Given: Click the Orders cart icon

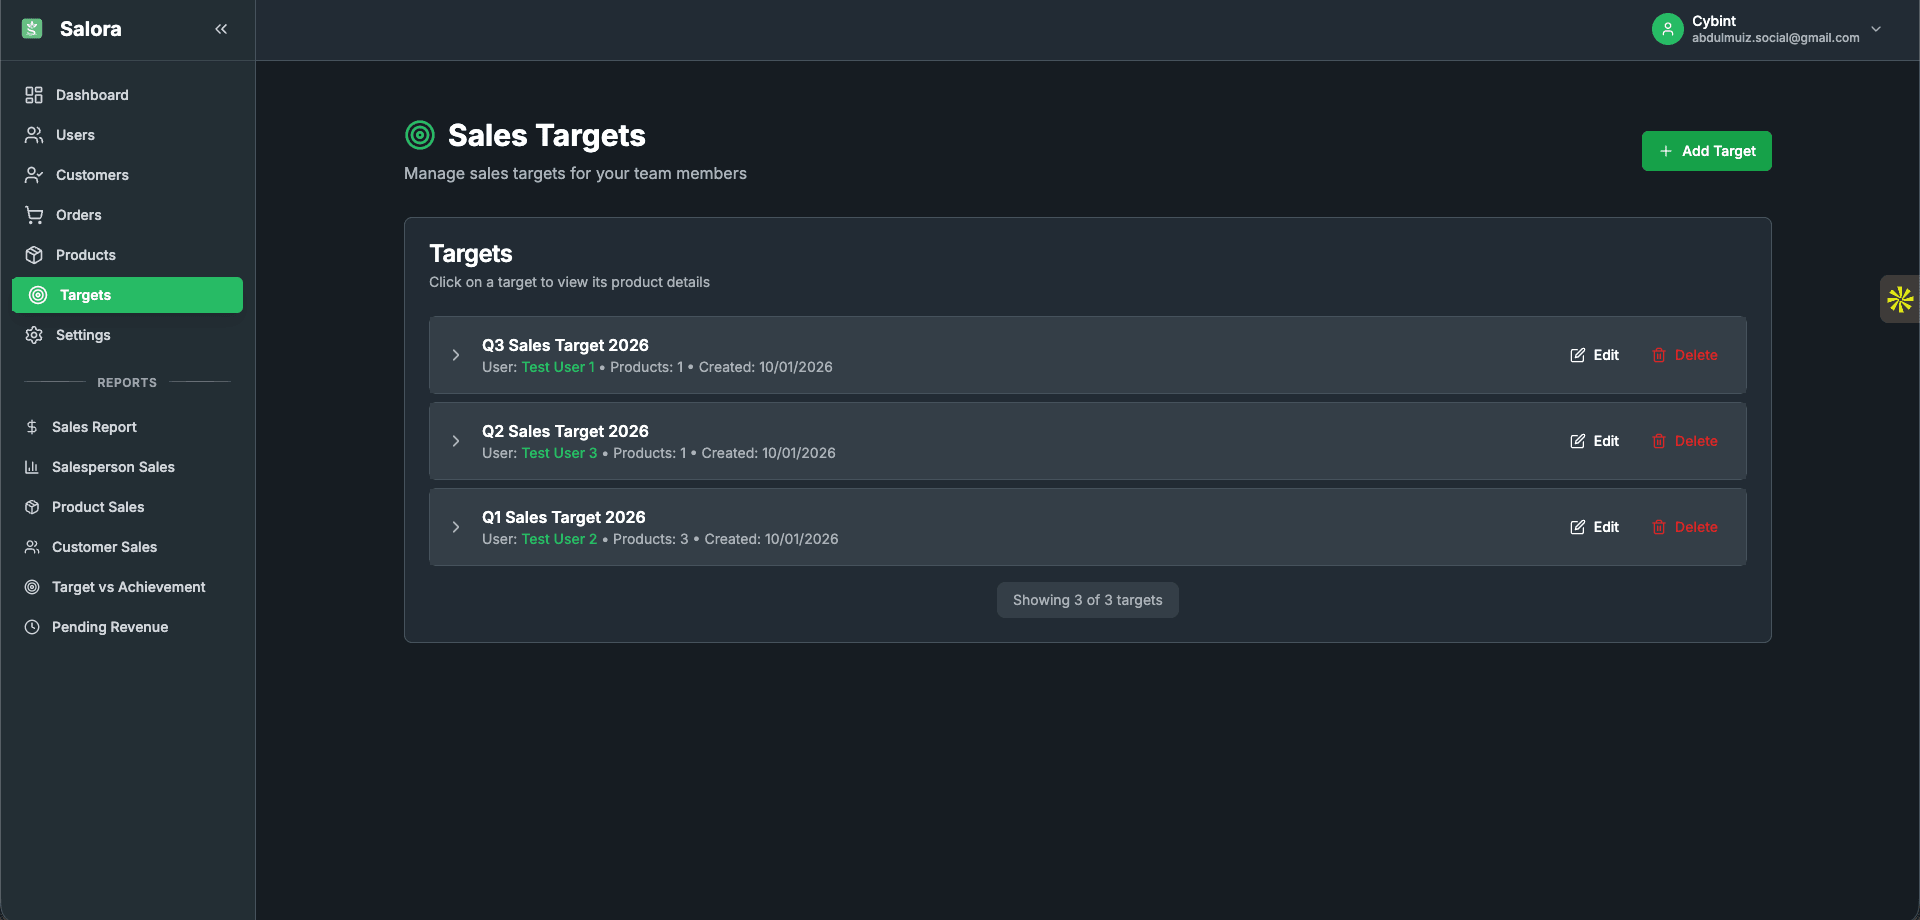Looking at the screenshot, I should pos(33,215).
